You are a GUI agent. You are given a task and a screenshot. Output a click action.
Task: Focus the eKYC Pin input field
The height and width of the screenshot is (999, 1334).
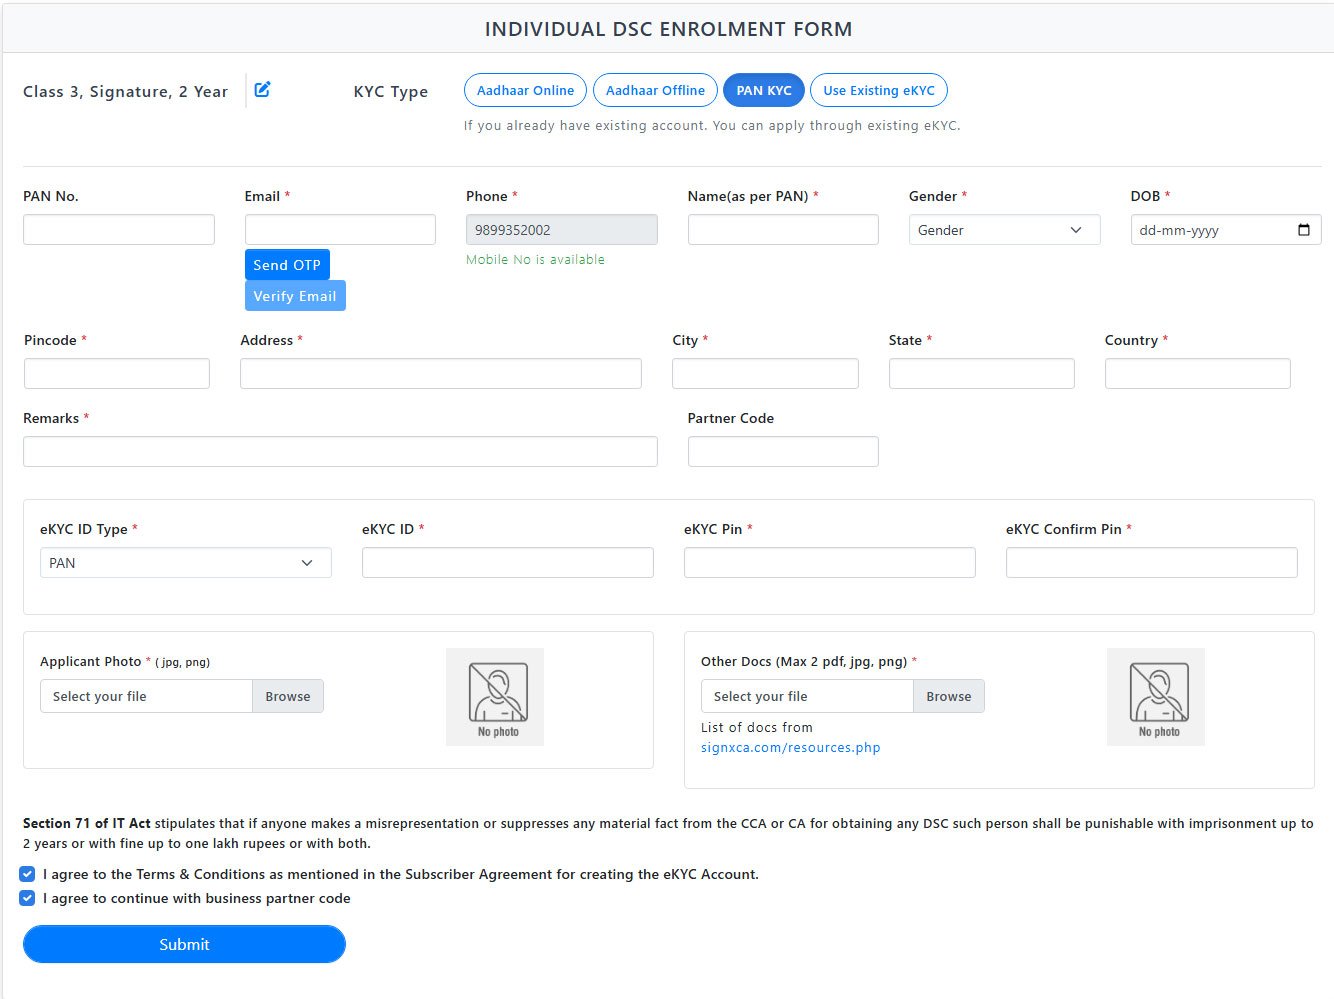[x=829, y=563]
